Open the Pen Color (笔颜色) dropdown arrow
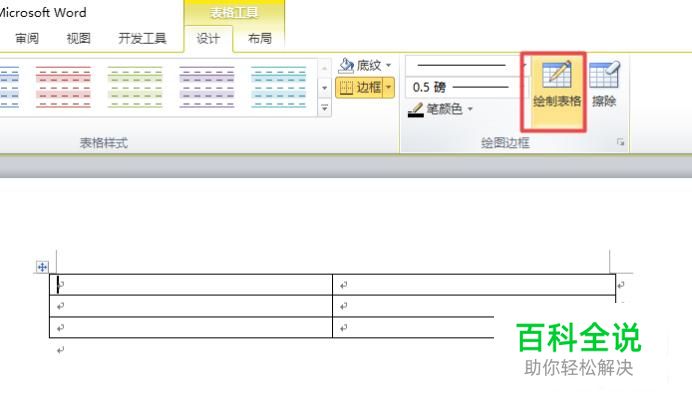Viewport: 692px width, 412px height. coord(470,109)
